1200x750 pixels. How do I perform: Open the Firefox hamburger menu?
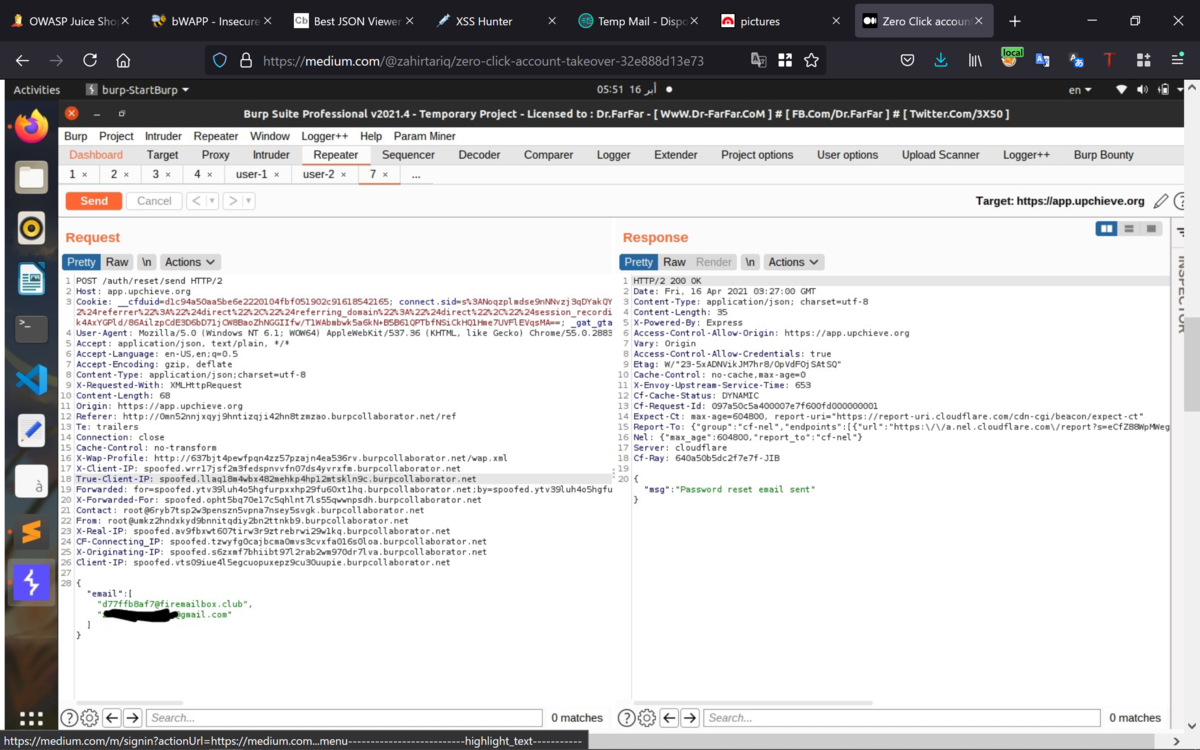[x=1177, y=60]
